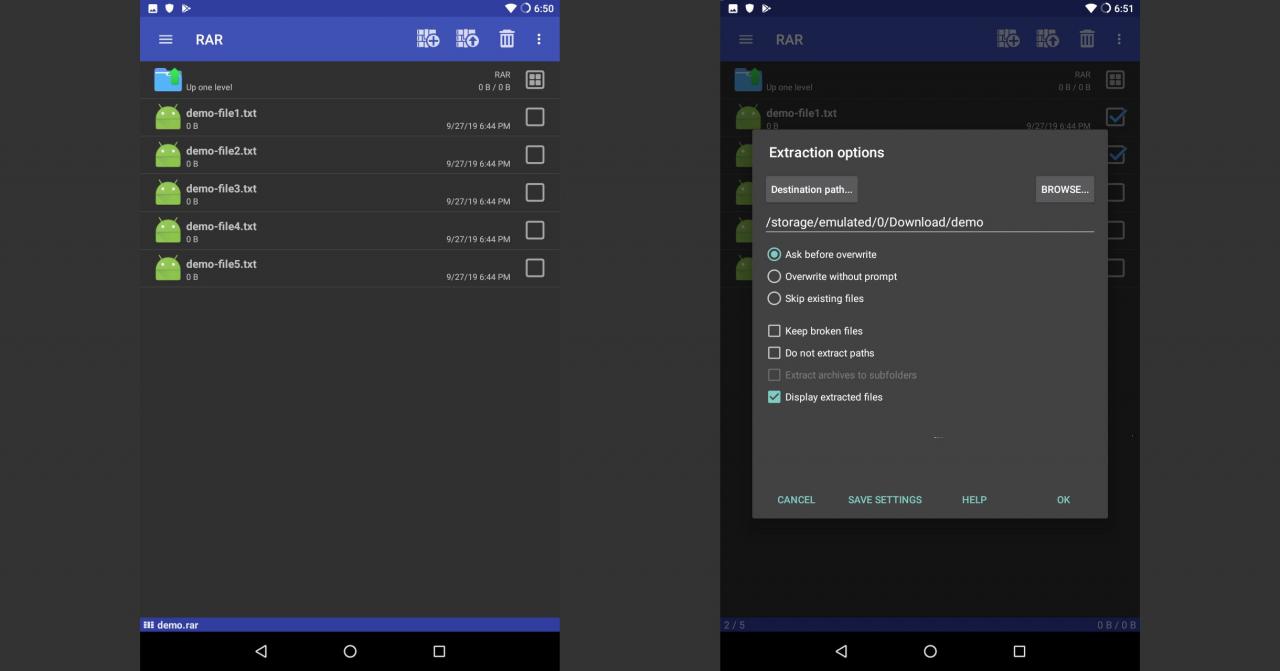Enable Keep broken files checkbox
This screenshot has width=1280, height=671.
point(774,331)
